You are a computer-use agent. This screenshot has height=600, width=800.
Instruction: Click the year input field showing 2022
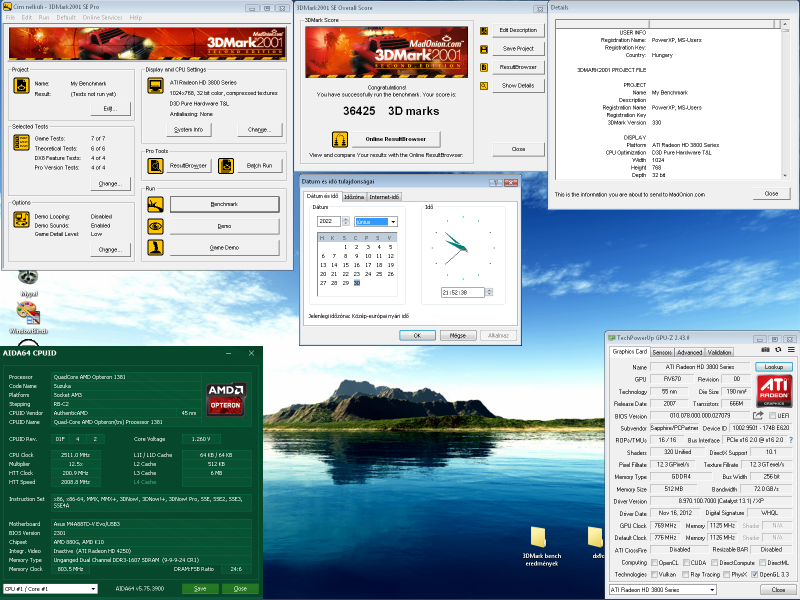point(329,221)
